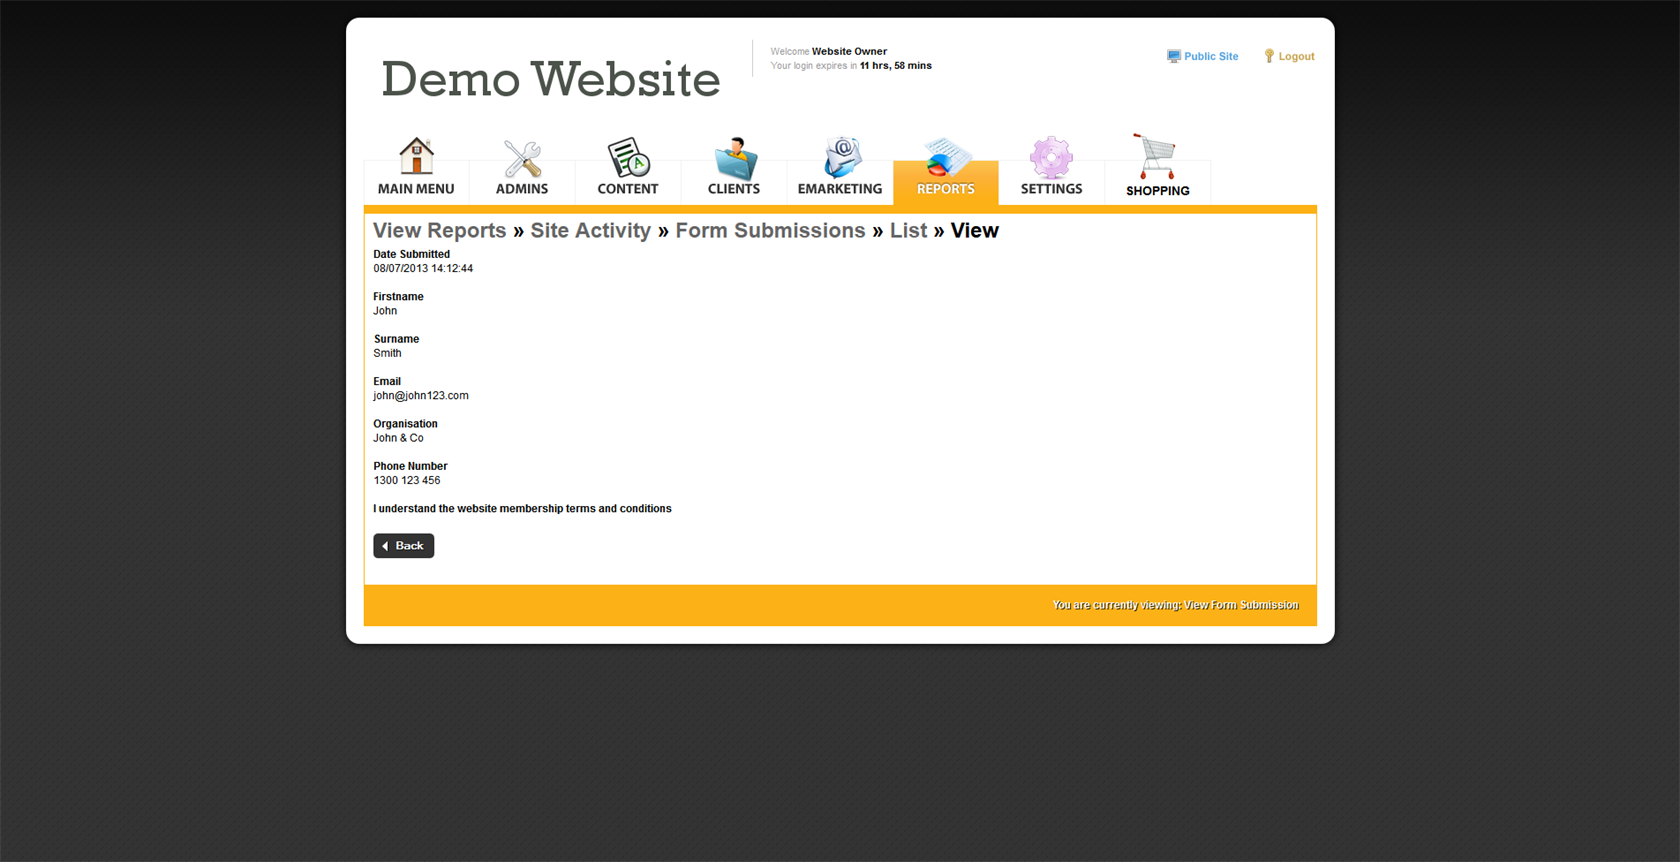This screenshot has width=1680, height=862.
Task: Select the Shopping cart icon
Action: [x=1156, y=157]
